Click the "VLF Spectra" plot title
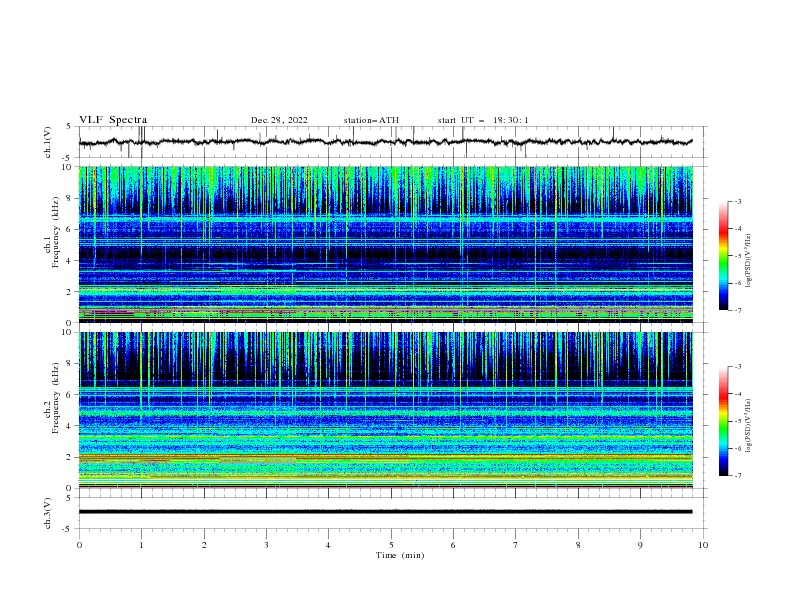Viewport: 792px width, 612px height. click(x=113, y=120)
